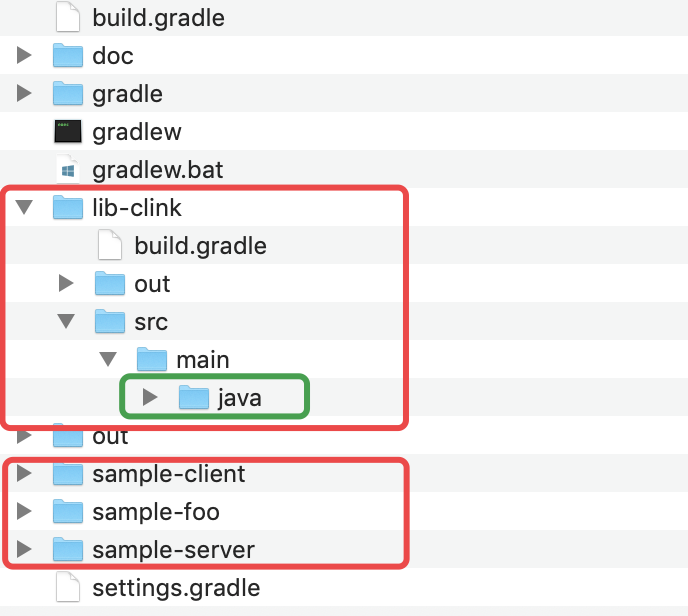Click the gradlew.bat file icon
688x616 pixels.
[x=67, y=170]
